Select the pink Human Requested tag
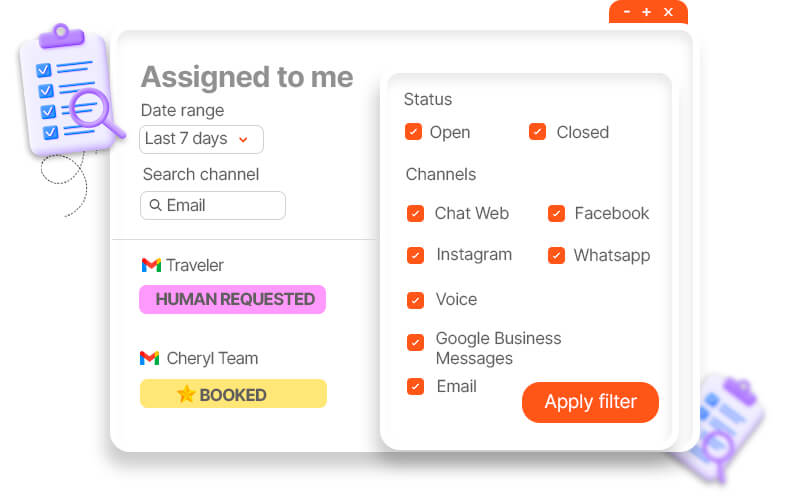Image resolution: width=810 pixels, height=500 pixels. coord(232,299)
